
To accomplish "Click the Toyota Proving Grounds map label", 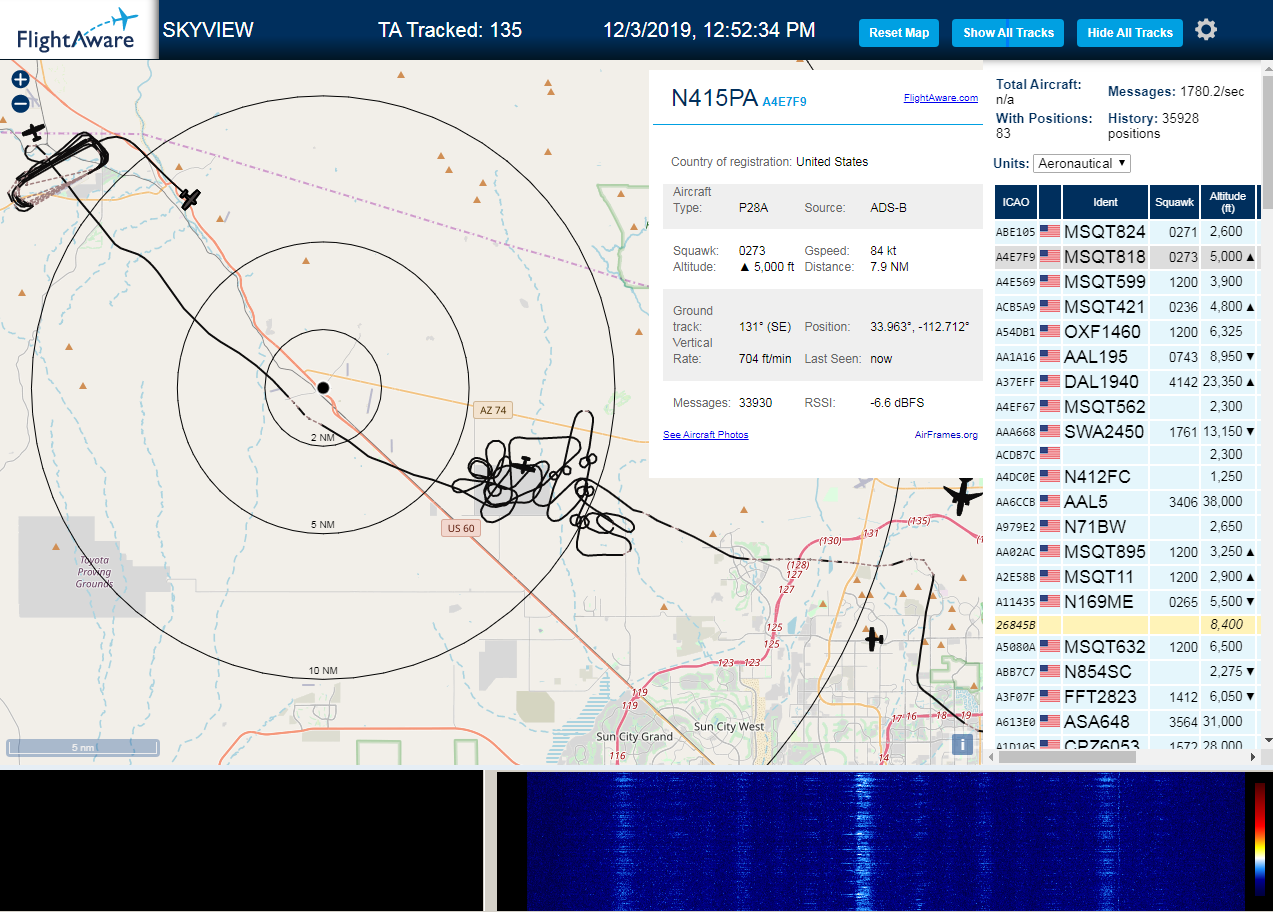I will click(95, 572).
